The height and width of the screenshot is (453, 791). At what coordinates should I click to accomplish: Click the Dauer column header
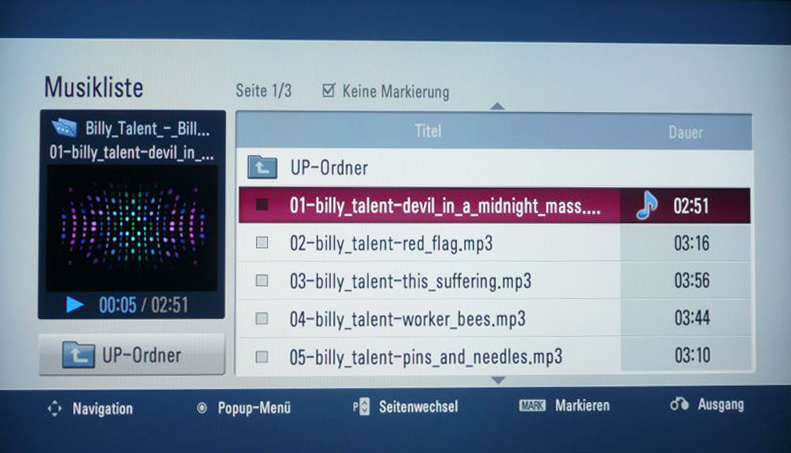click(x=686, y=132)
